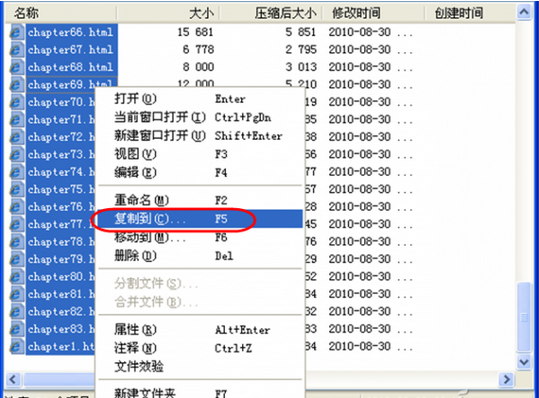Choose 当前窗口打开(I) menu entry
The image size is (539, 398).
pos(200,118)
